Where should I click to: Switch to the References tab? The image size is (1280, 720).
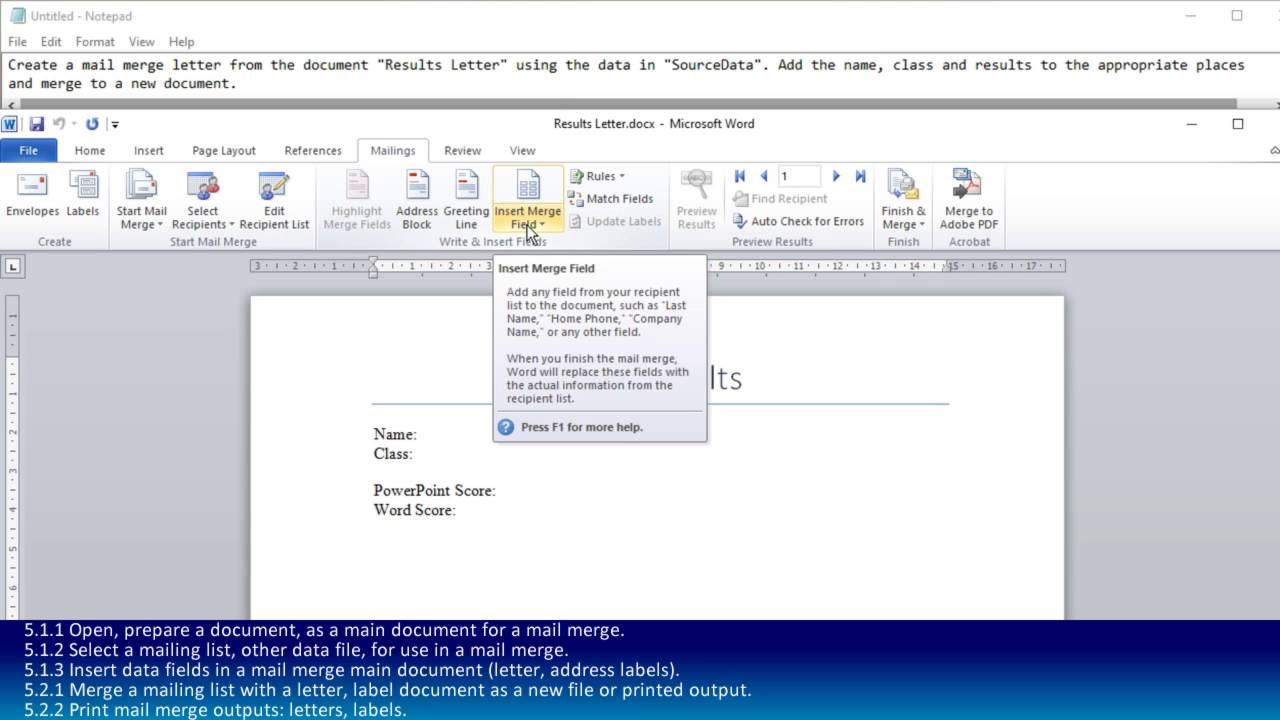(313, 150)
